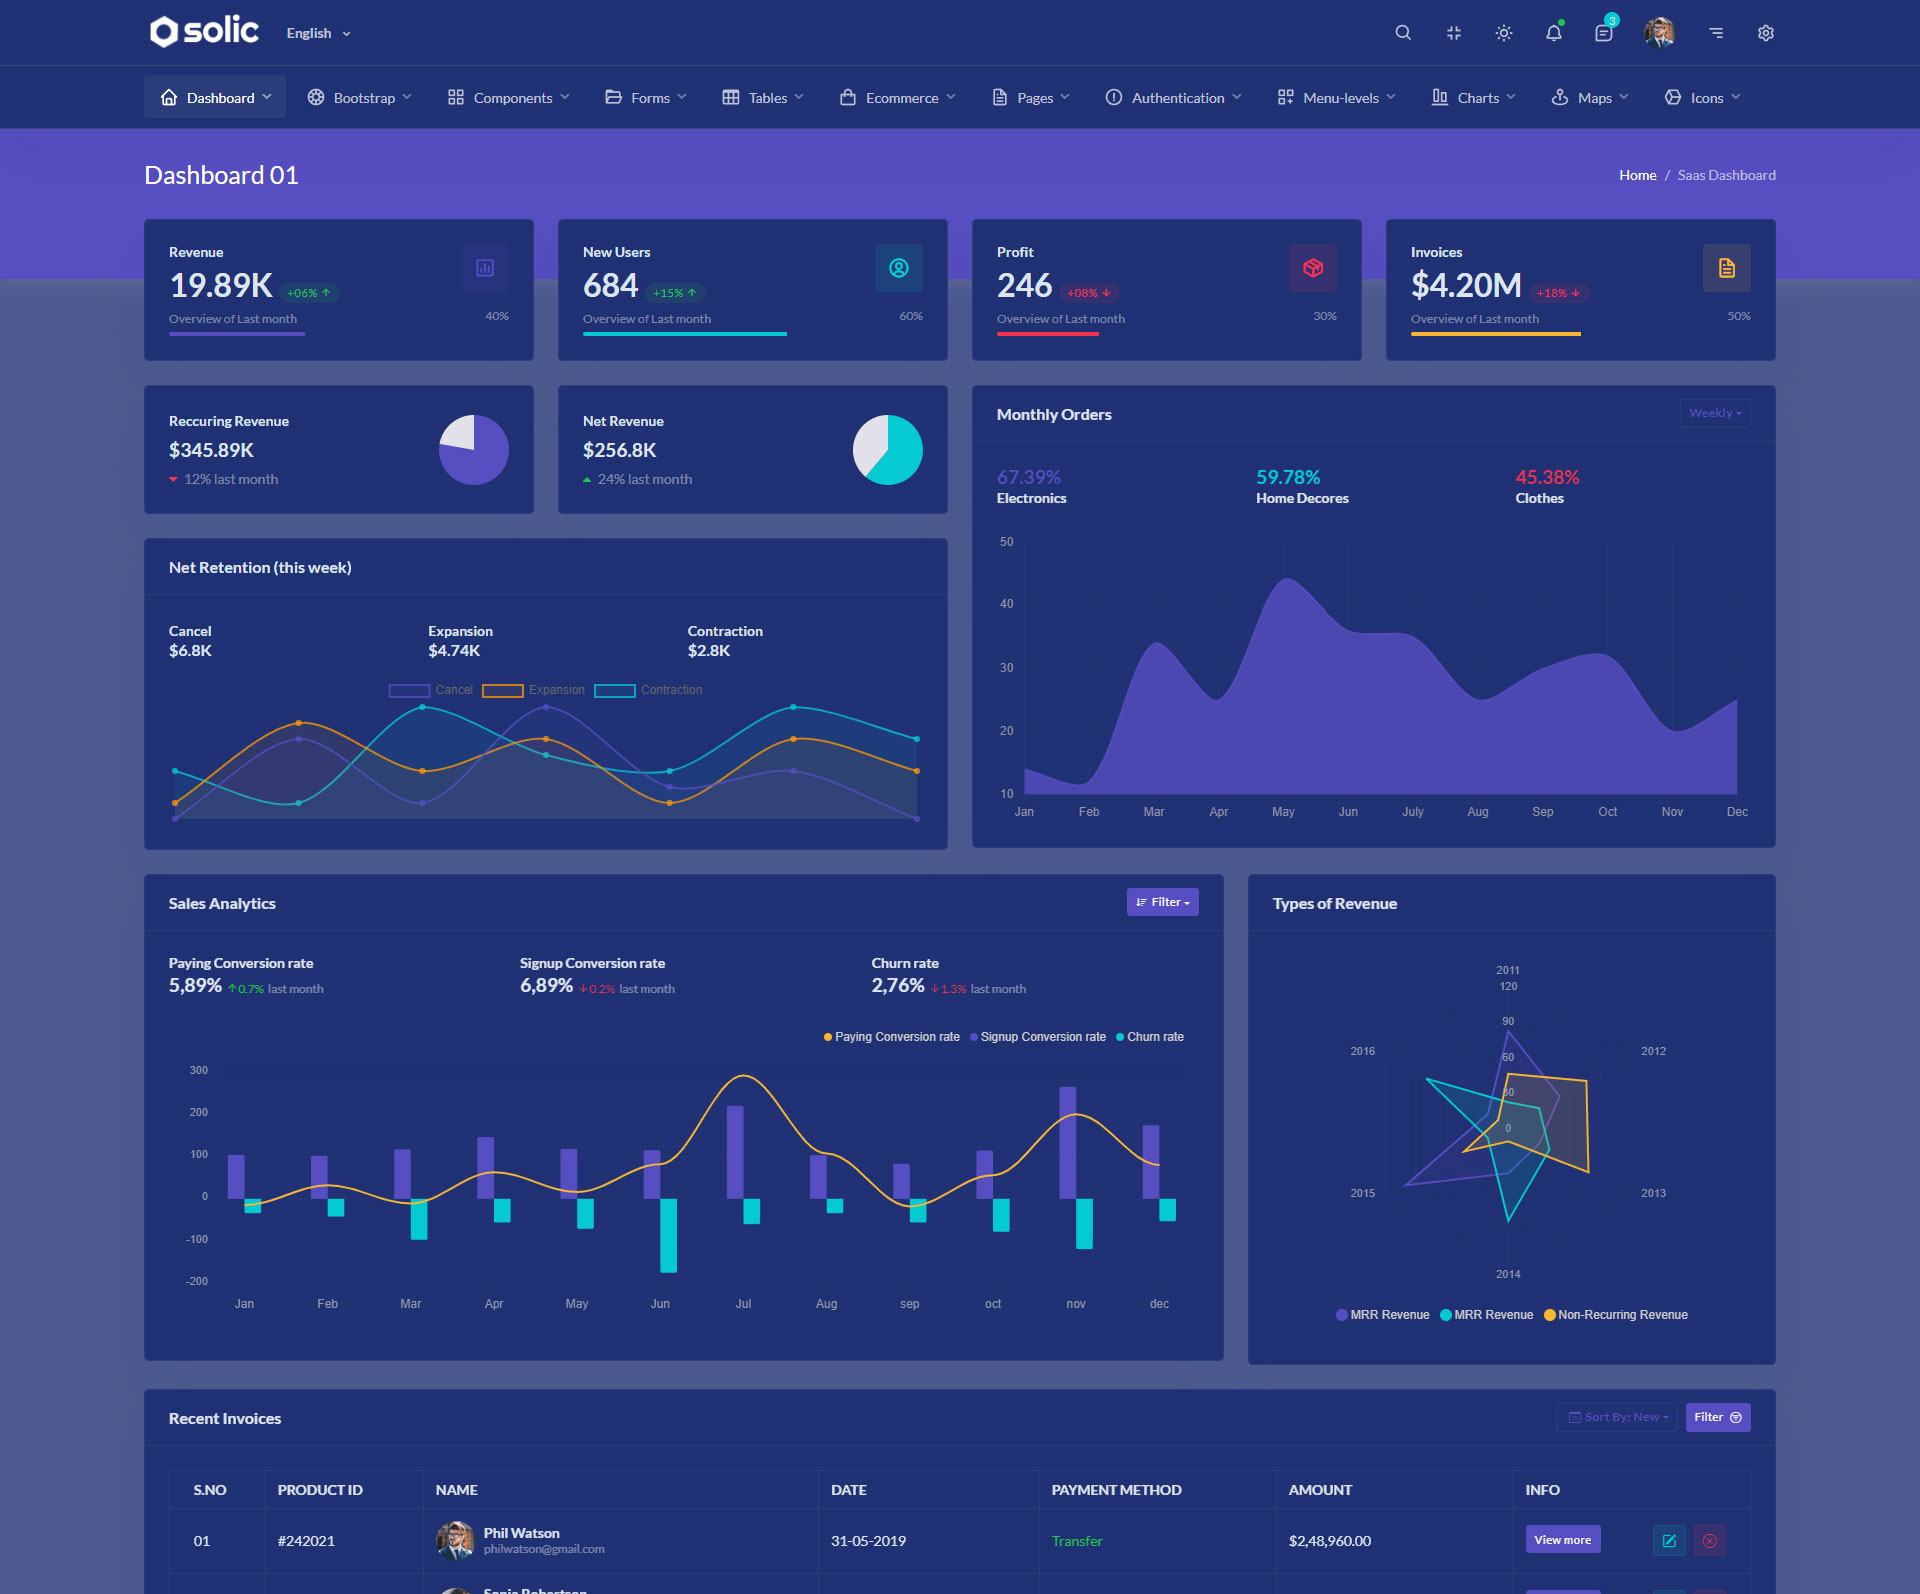Open the Sort By: New dropdown
Screen dimensions: 1920x1594
[x=1617, y=1417]
